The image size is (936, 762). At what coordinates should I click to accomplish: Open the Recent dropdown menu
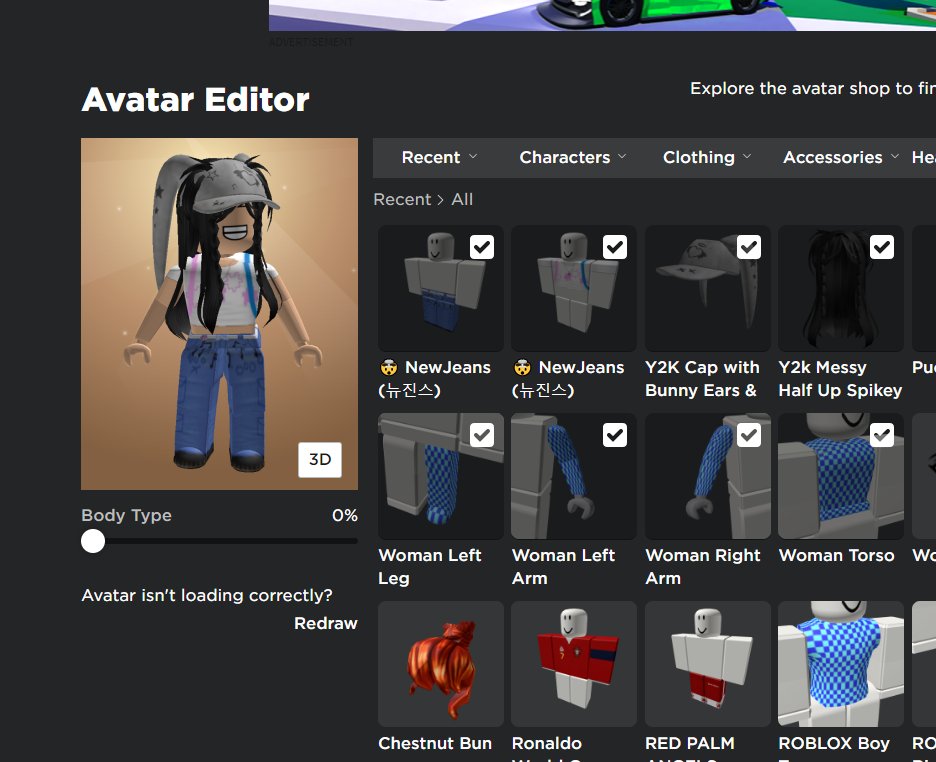click(439, 158)
